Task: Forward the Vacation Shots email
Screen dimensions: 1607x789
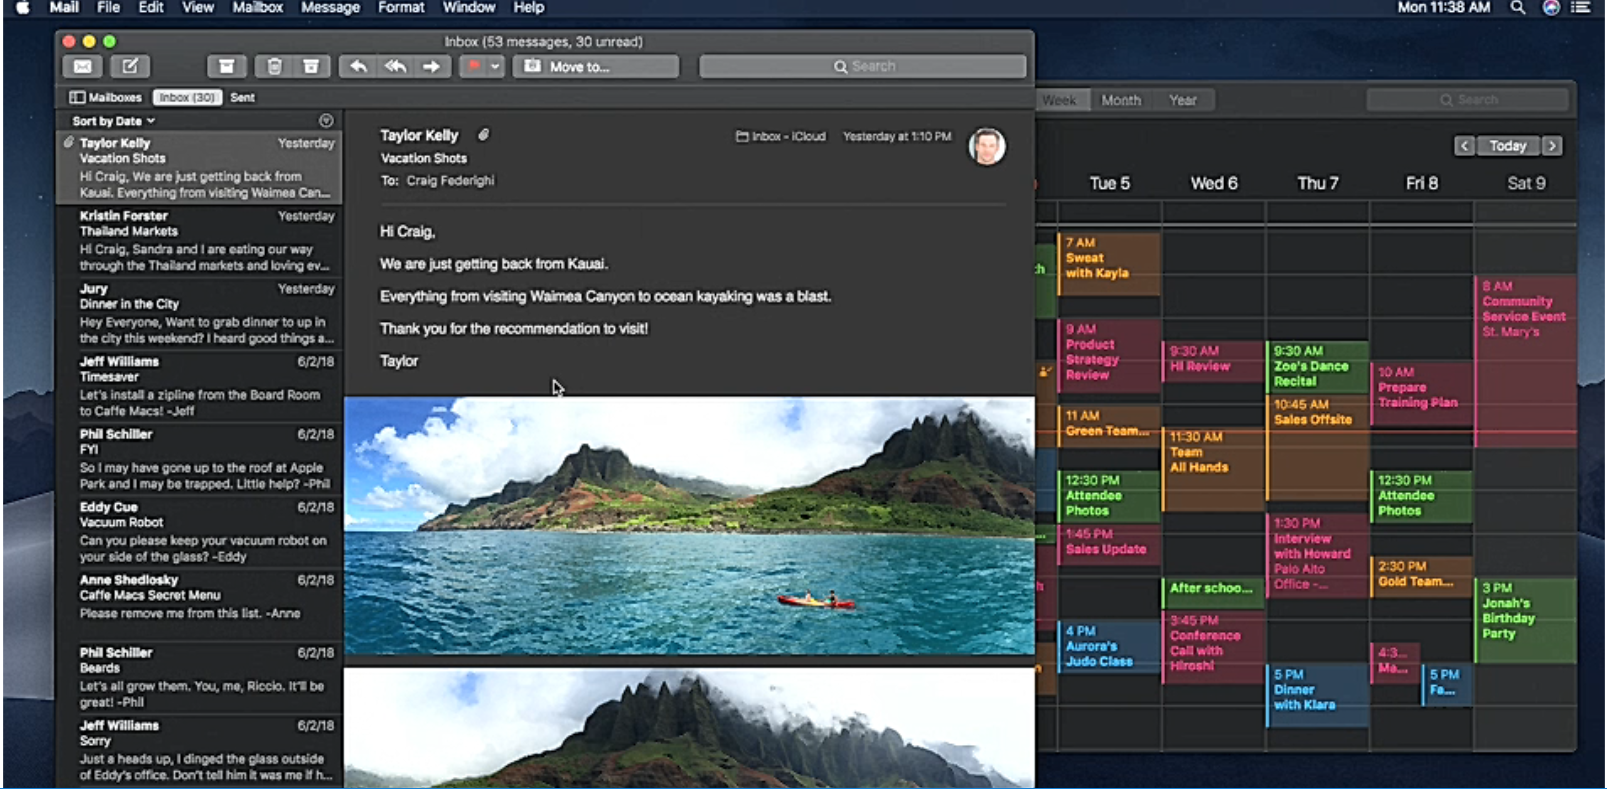Action: pos(432,66)
